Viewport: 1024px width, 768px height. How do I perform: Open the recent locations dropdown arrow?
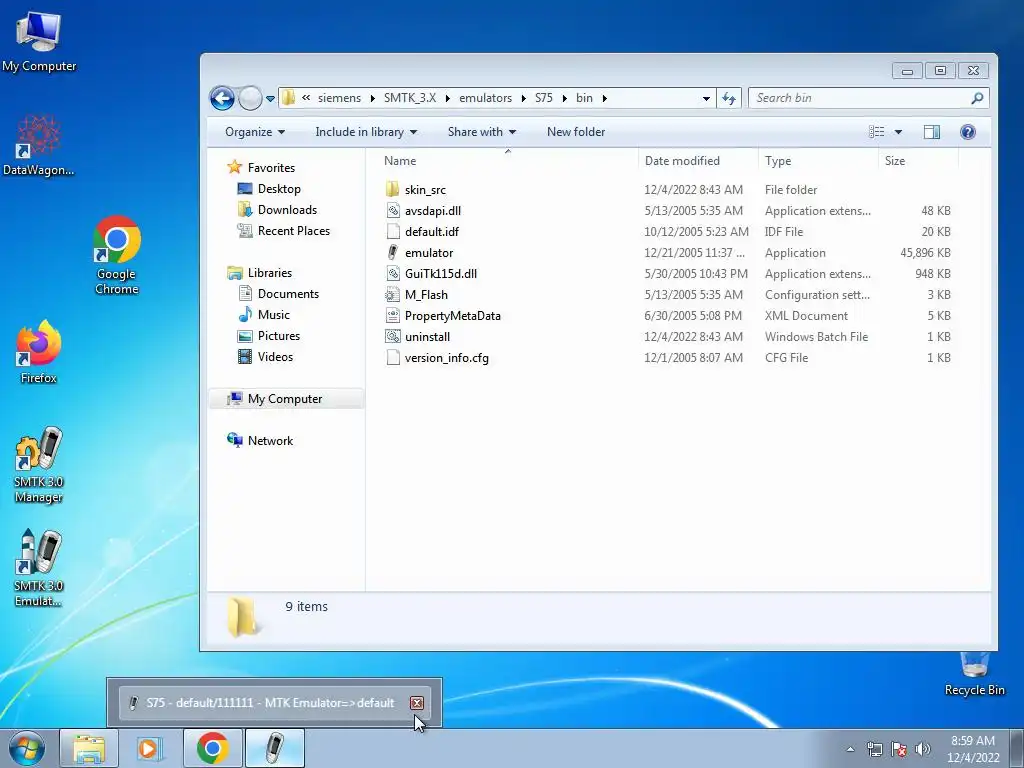(x=270, y=99)
